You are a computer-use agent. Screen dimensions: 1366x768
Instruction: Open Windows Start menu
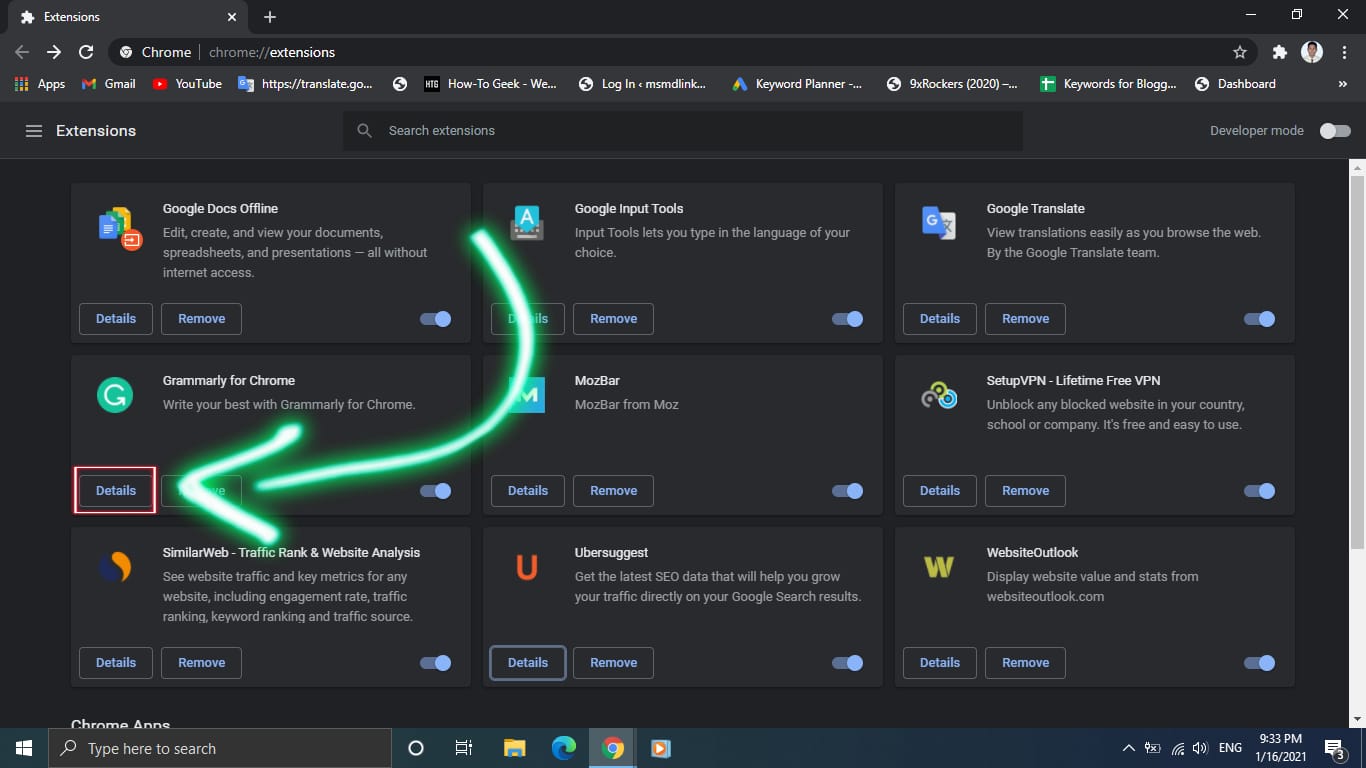click(x=24, y=748)
